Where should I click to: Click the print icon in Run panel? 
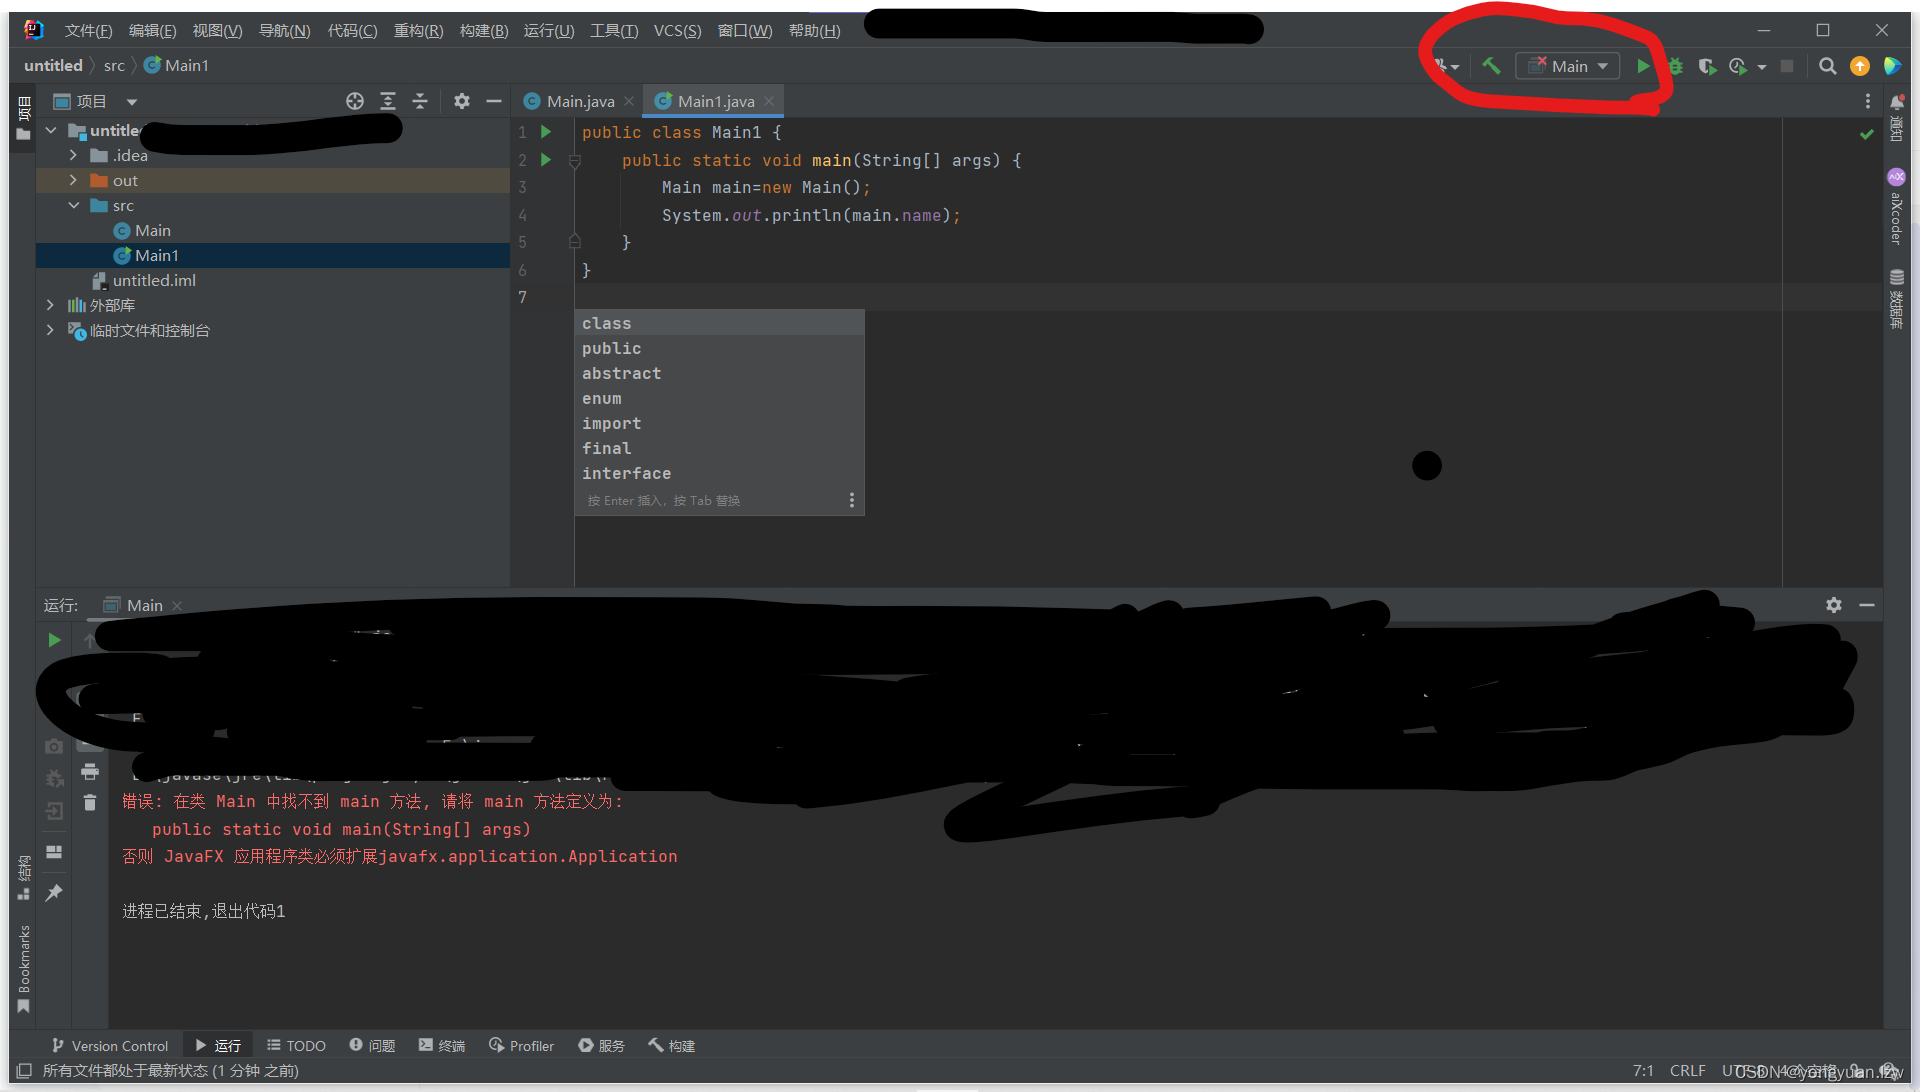click(x=90, y=772)
